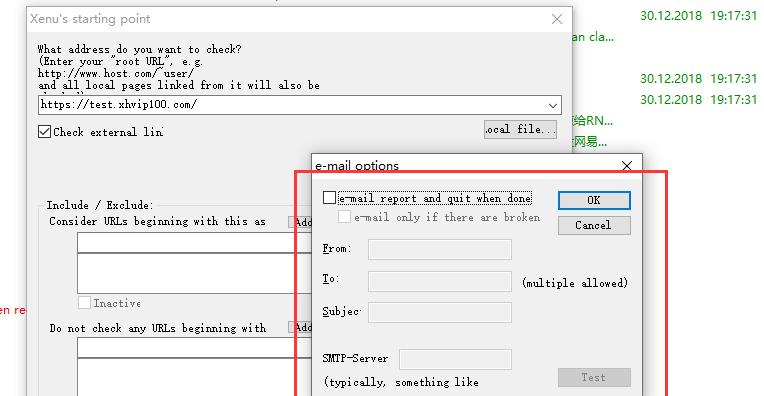The width and height of the screenshot is (764, 396).
Task: Focus the To field
Action: point(439,282)
